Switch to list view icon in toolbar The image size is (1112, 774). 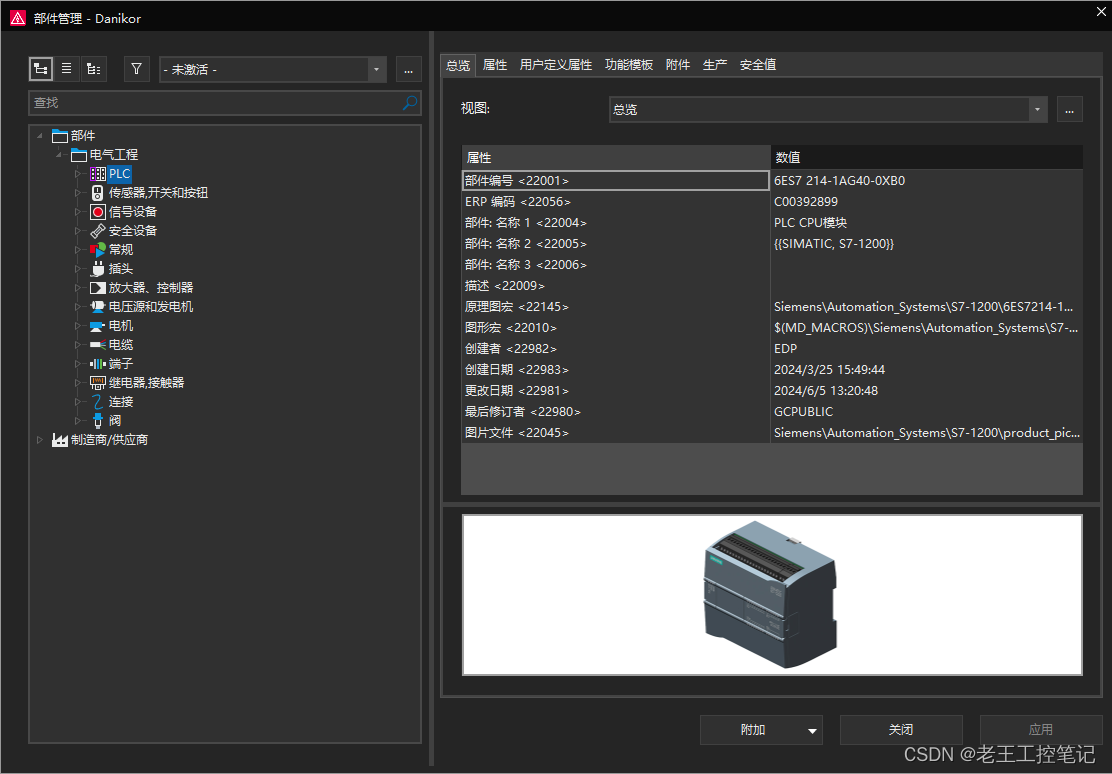pos(67,69)
